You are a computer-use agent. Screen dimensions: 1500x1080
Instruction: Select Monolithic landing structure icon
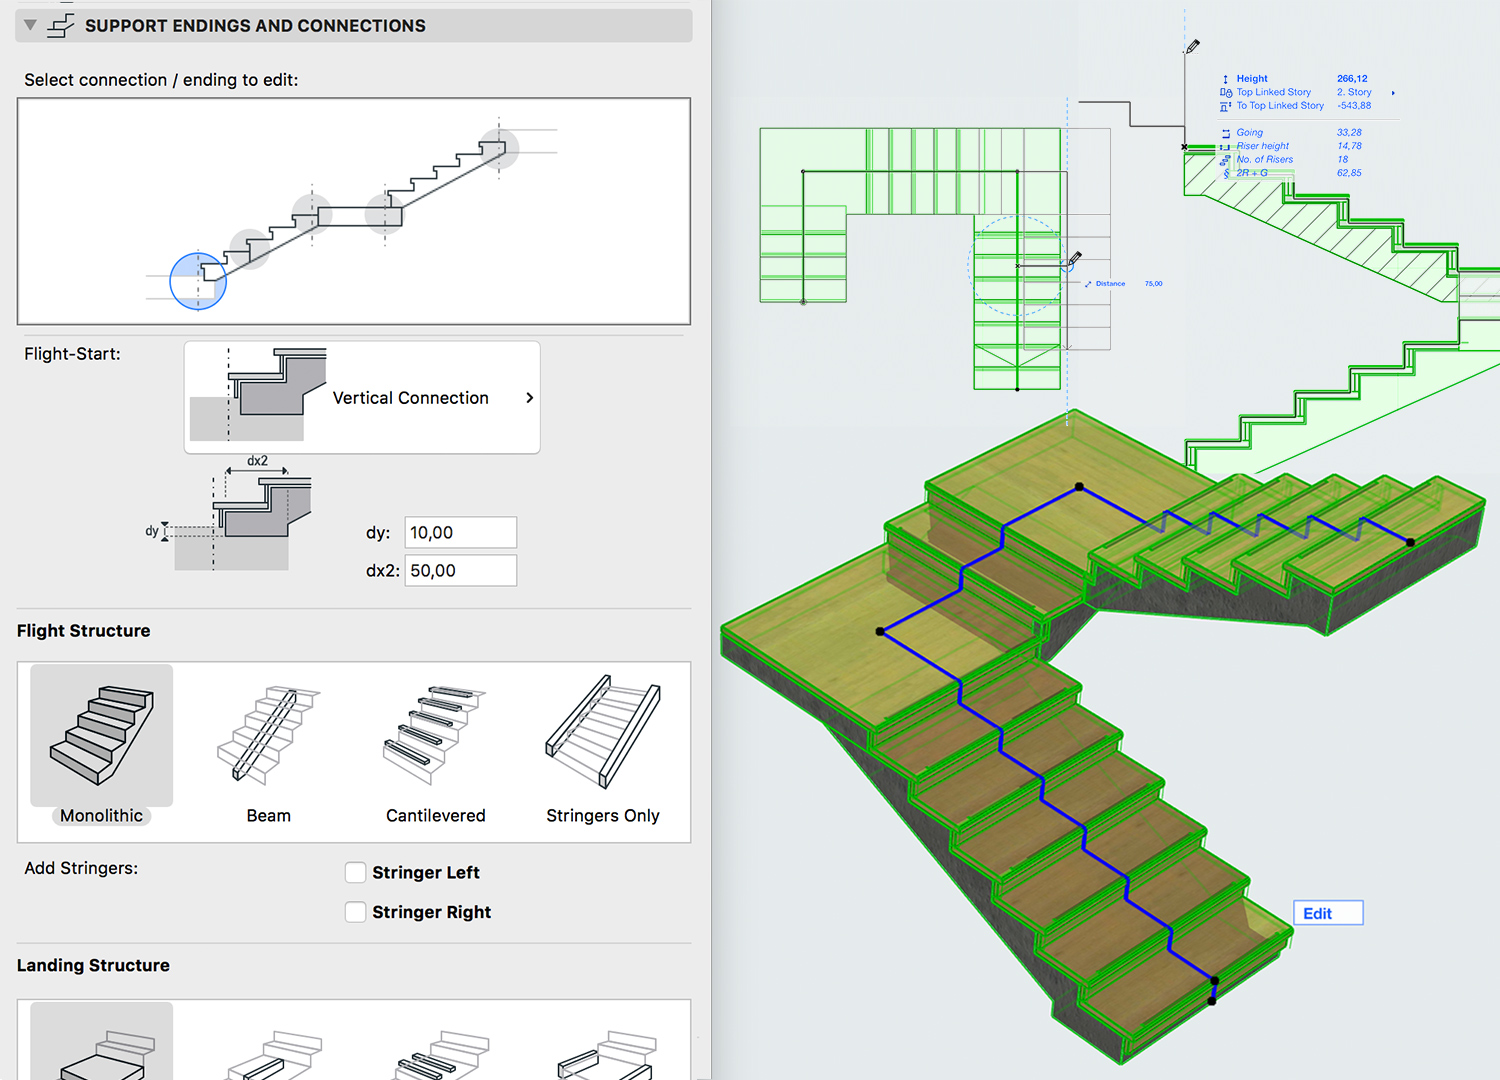101,1045
